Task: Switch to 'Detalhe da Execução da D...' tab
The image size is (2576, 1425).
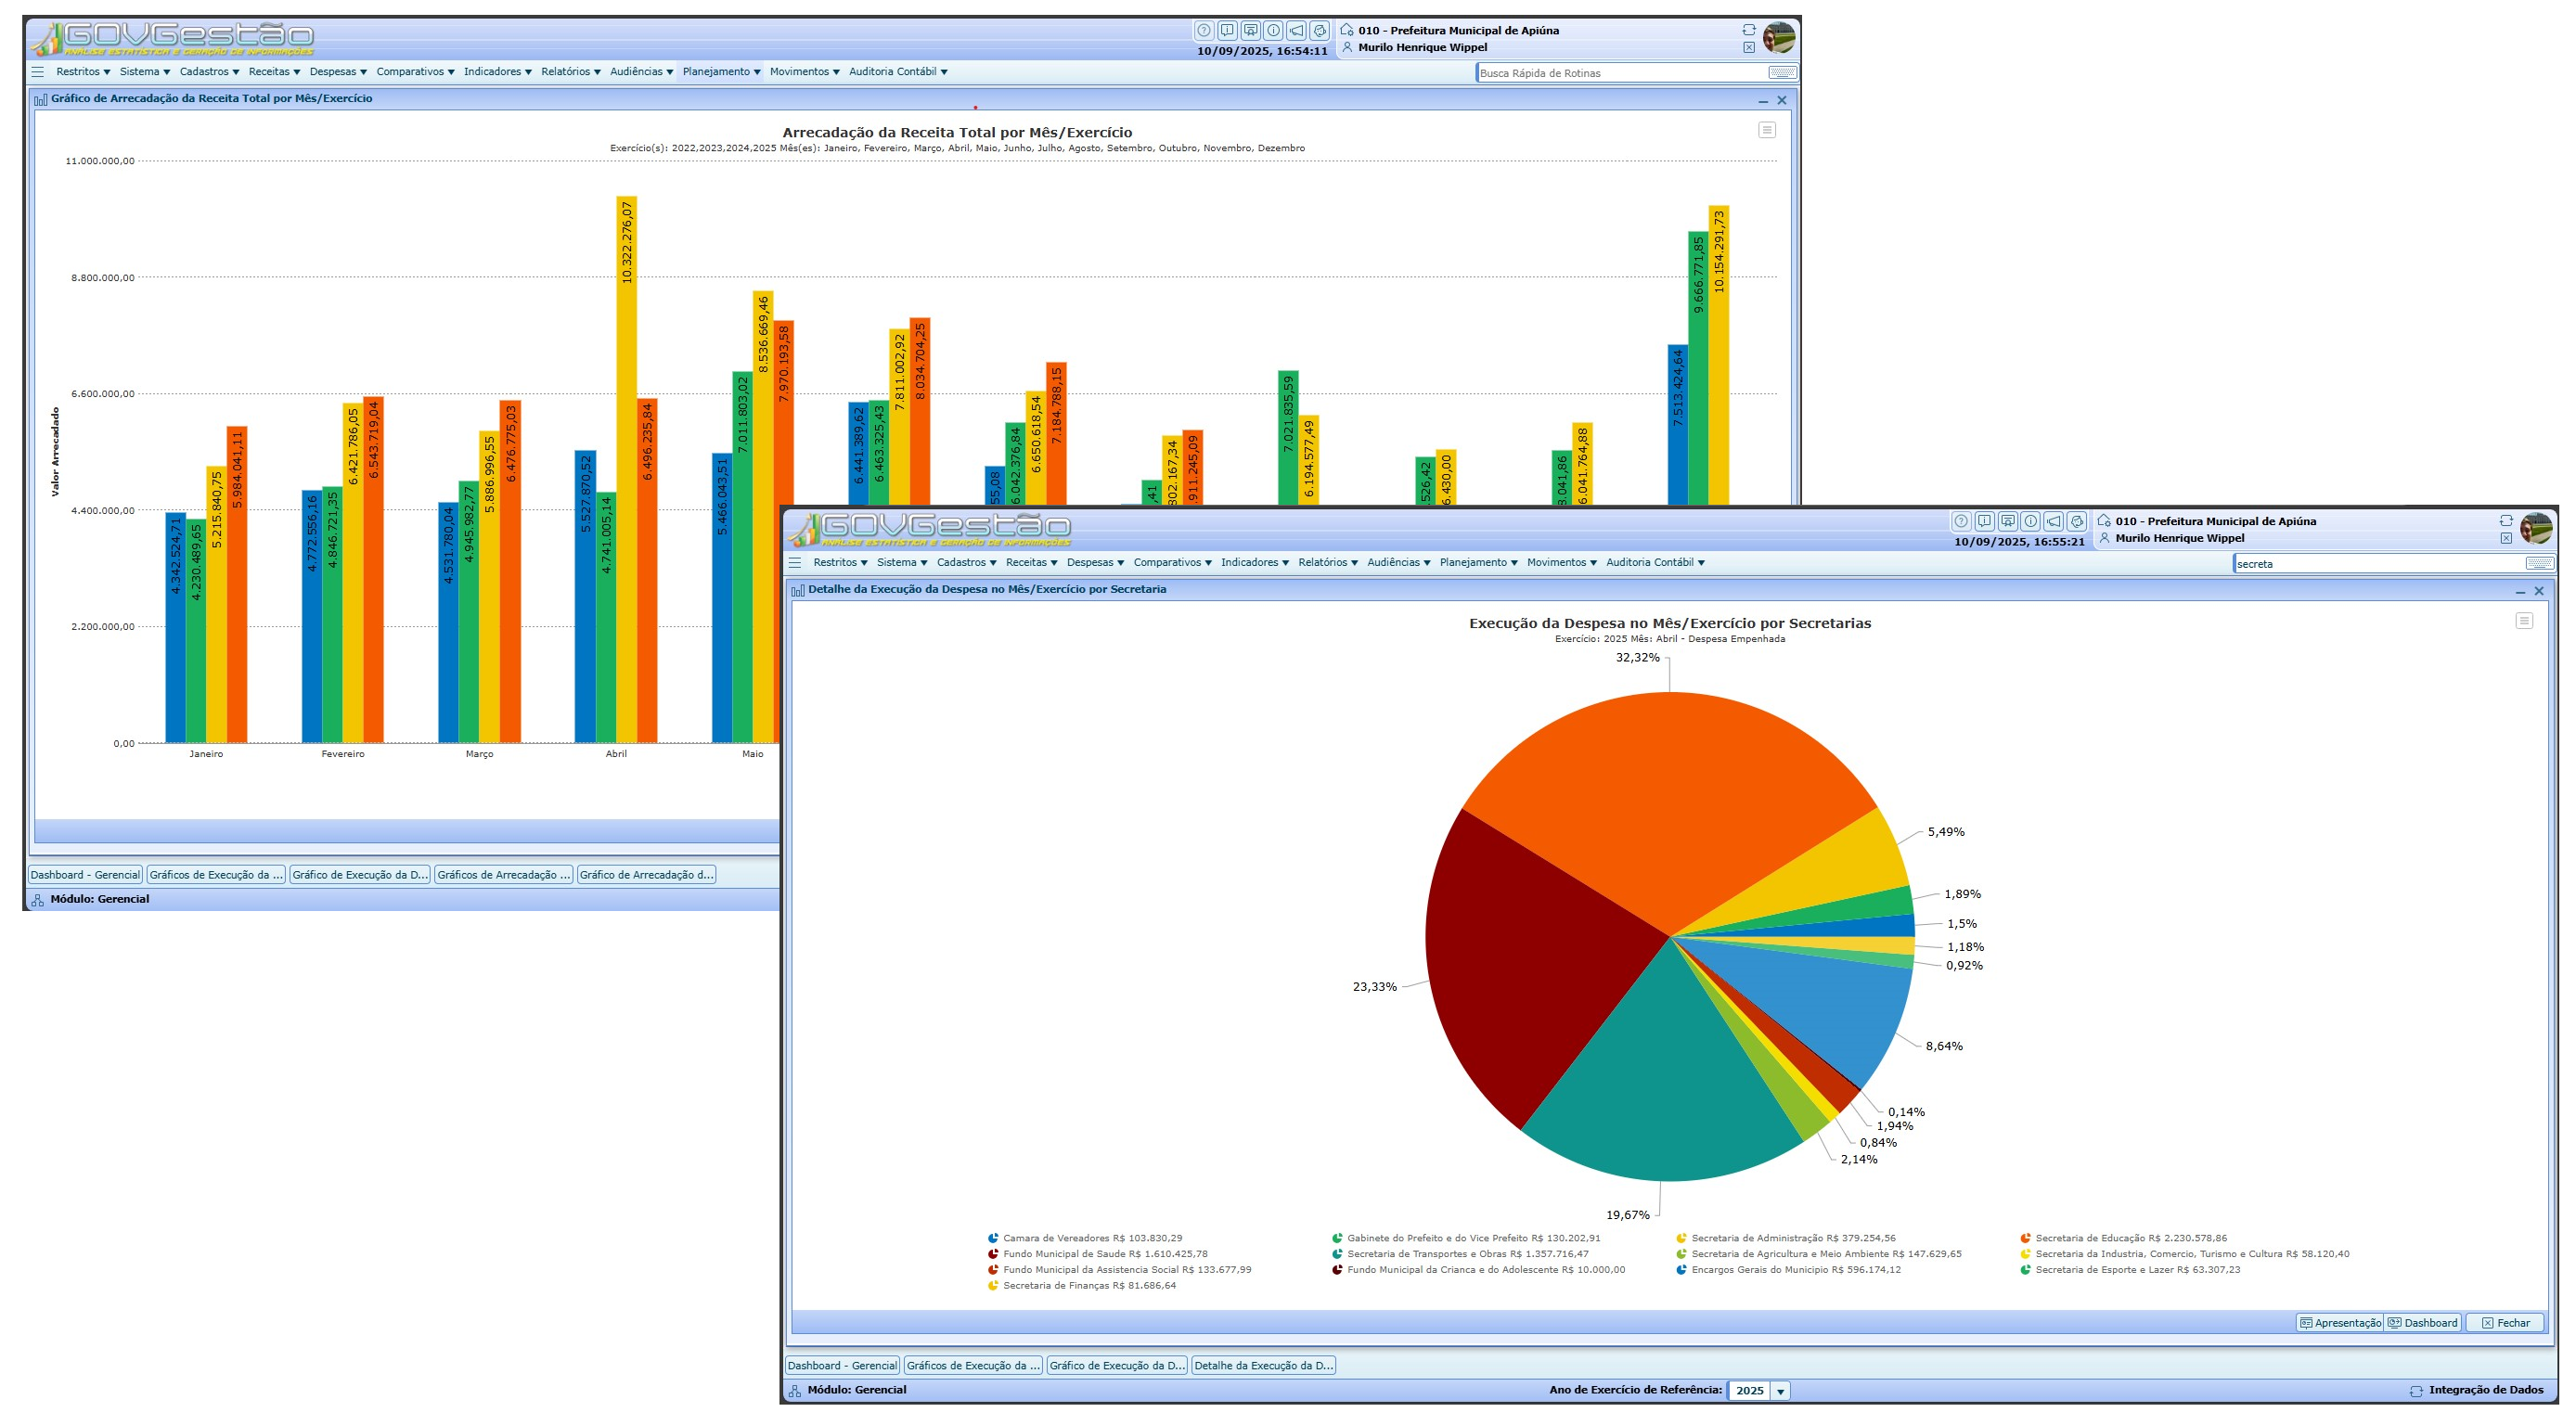Action: point(1263,1366)
